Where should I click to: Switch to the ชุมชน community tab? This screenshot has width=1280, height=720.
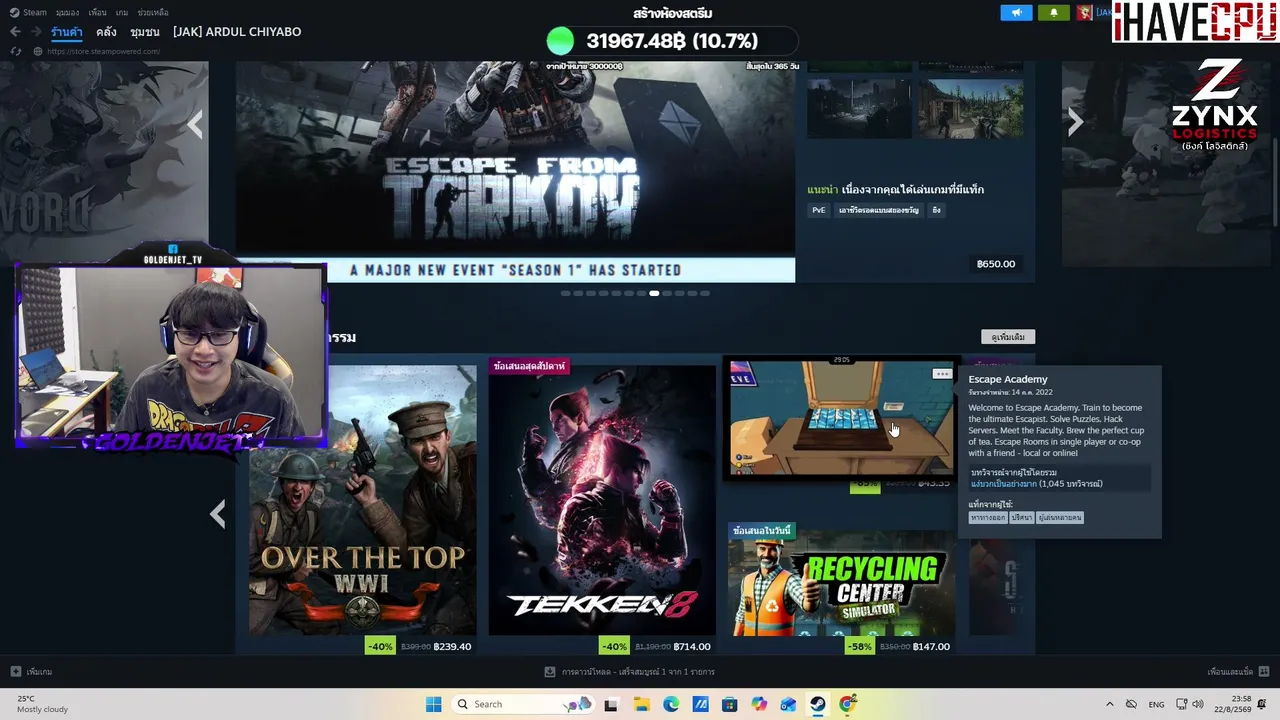tap(145, 32)
